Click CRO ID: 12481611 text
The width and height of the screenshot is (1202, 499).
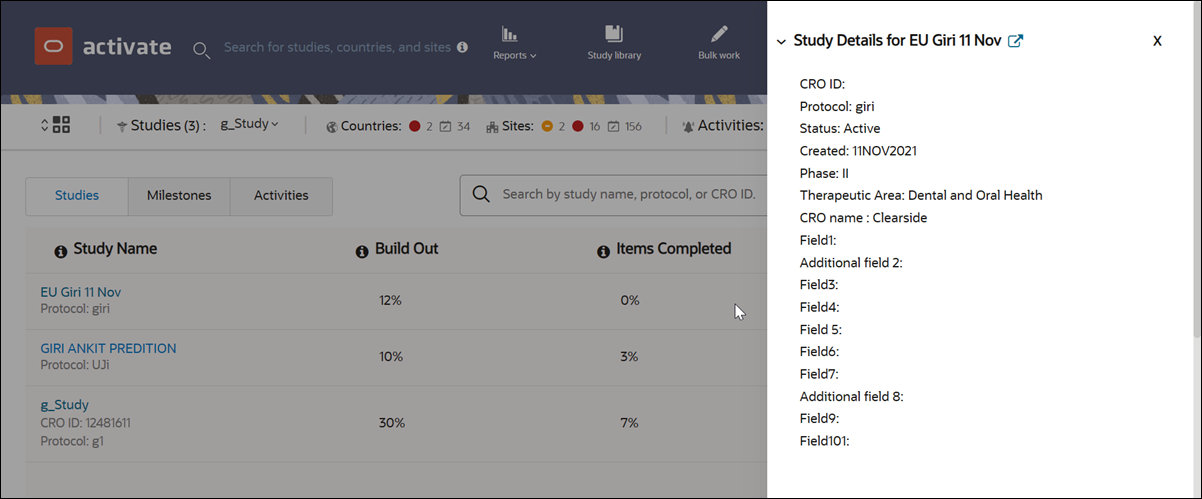click(x=85, y=423)
